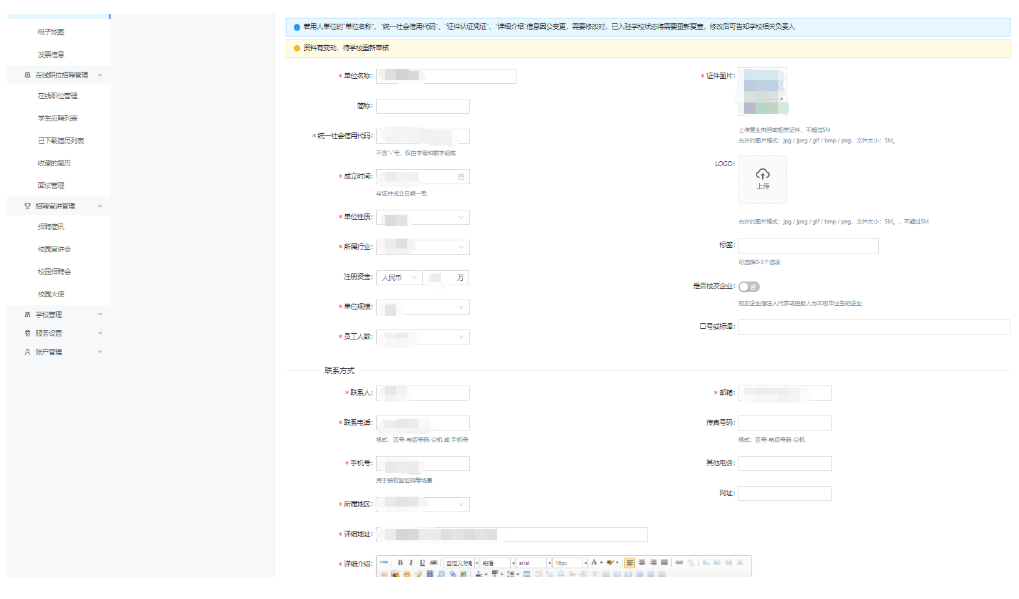The height and width of the screenshot is (599, 1019).
Task: Open 校园大使 in the sidebar
Action: coord(51,294)
